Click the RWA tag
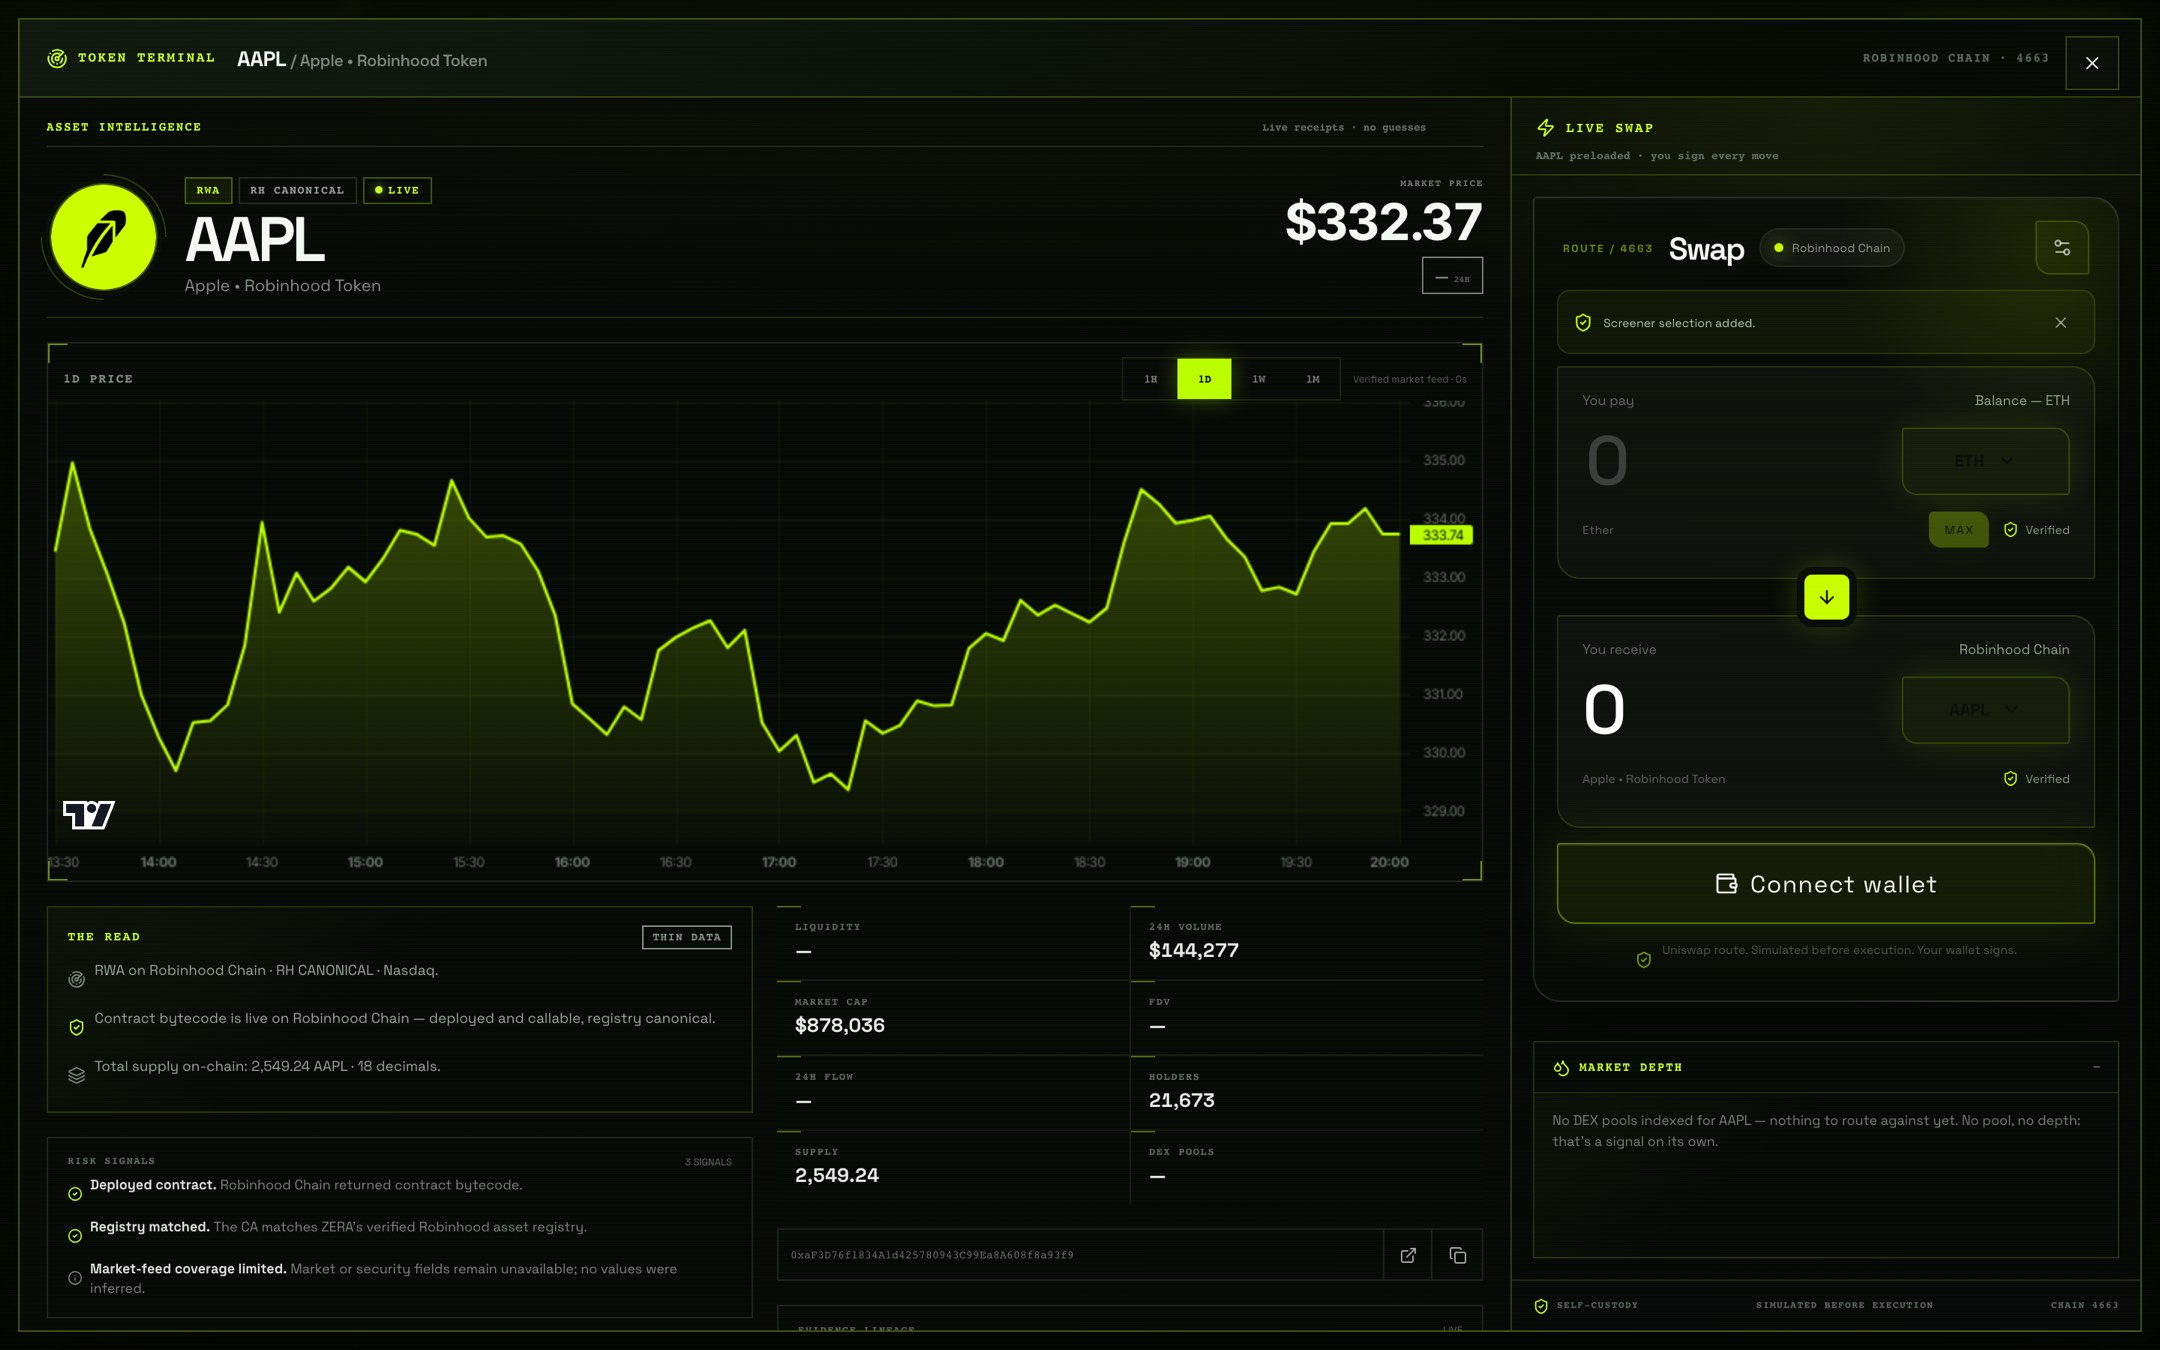Image resolution: width=2160 pixels, height=1350 pixels. click(208, 190)
